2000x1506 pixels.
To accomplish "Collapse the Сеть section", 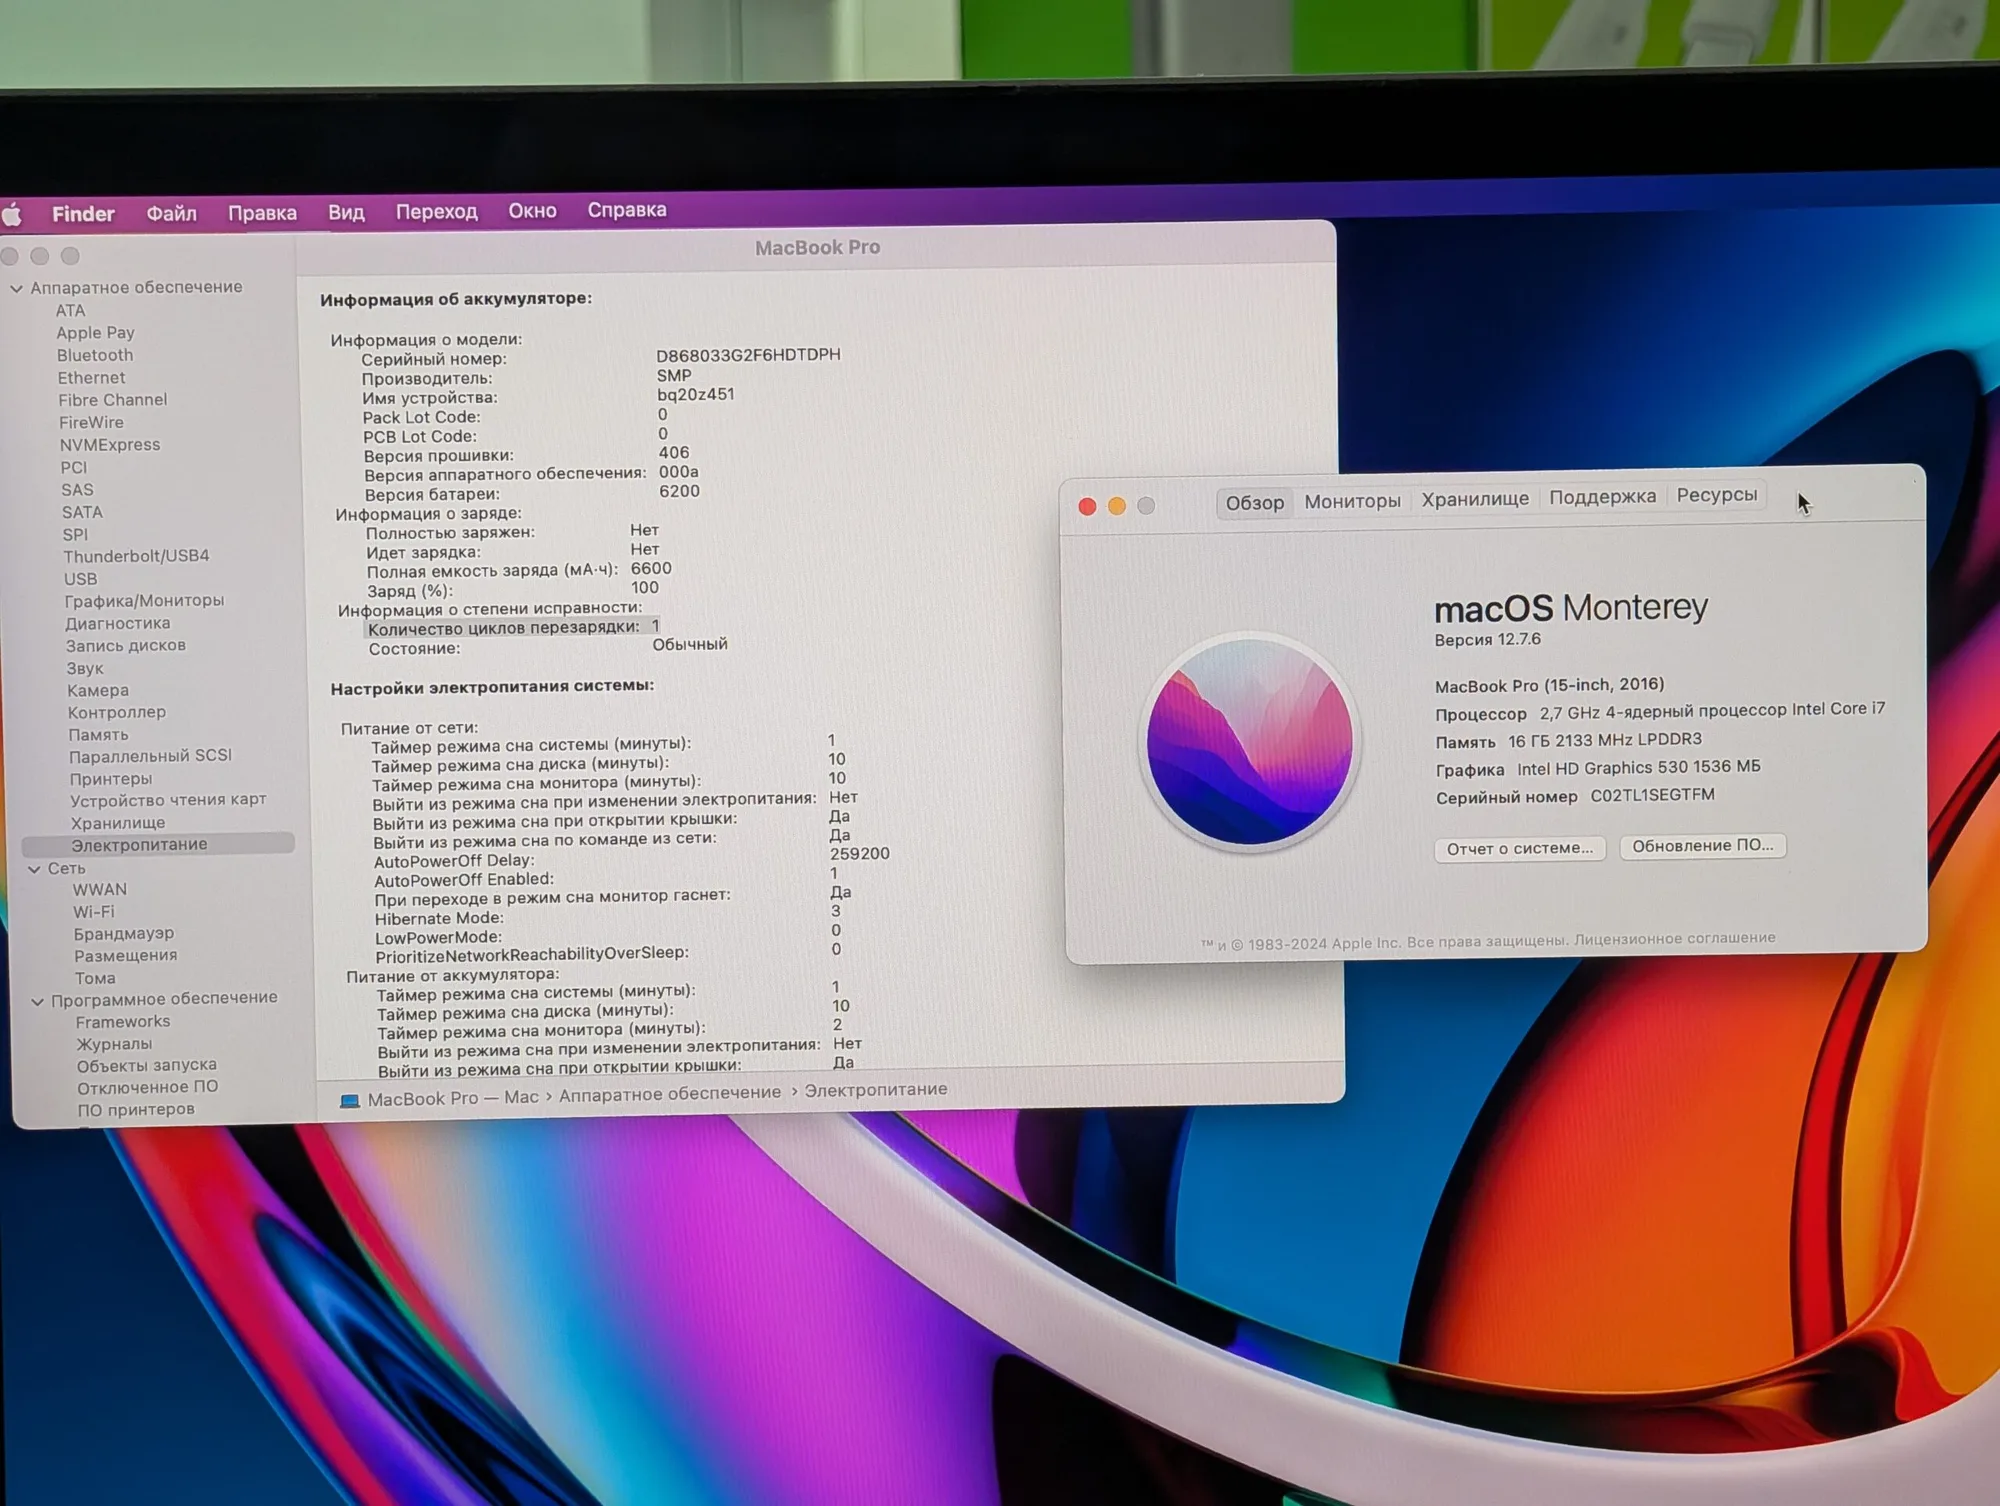I will pos(34,870).
